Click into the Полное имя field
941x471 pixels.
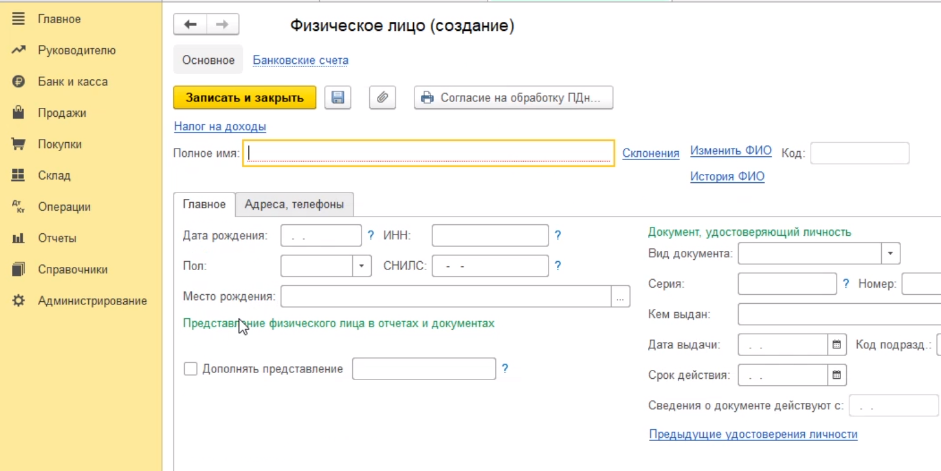pos(429,153)
